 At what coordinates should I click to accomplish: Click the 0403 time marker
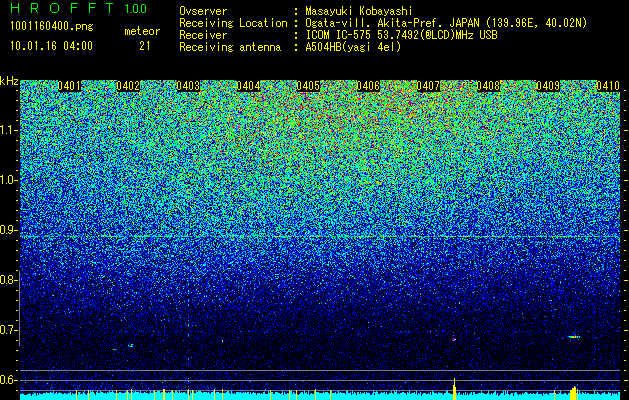[x=188, y=86]
